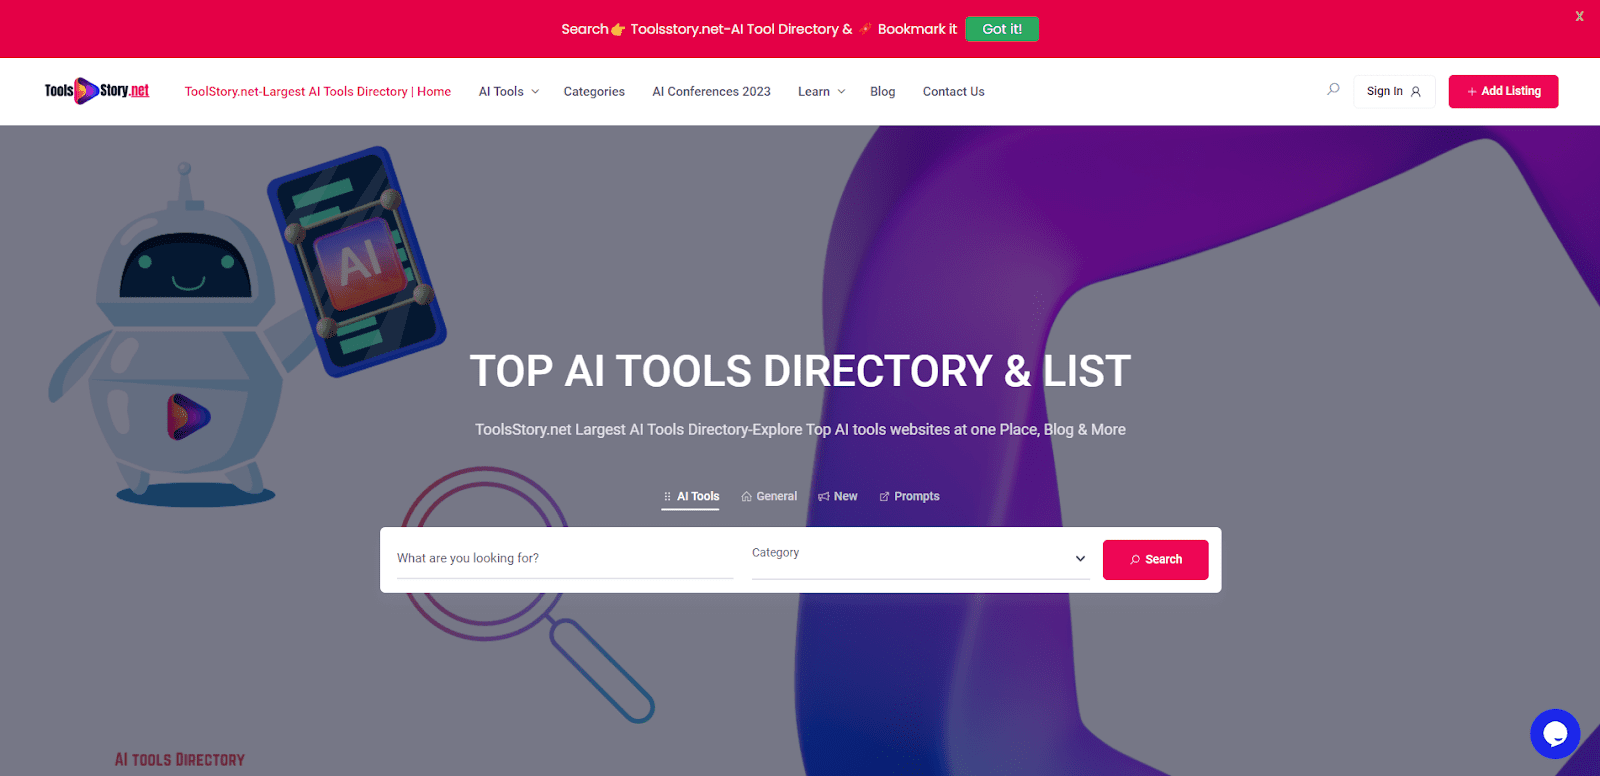Image resolution: width=1600 pixels, height=776 pixels.
Task: Select the AI Tools search tab
Action: point(690,497)
